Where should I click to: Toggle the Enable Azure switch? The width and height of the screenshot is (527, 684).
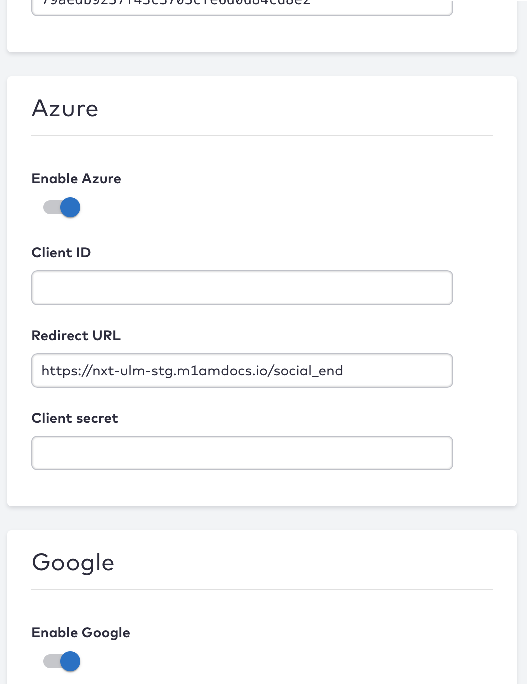click(62, 207)
